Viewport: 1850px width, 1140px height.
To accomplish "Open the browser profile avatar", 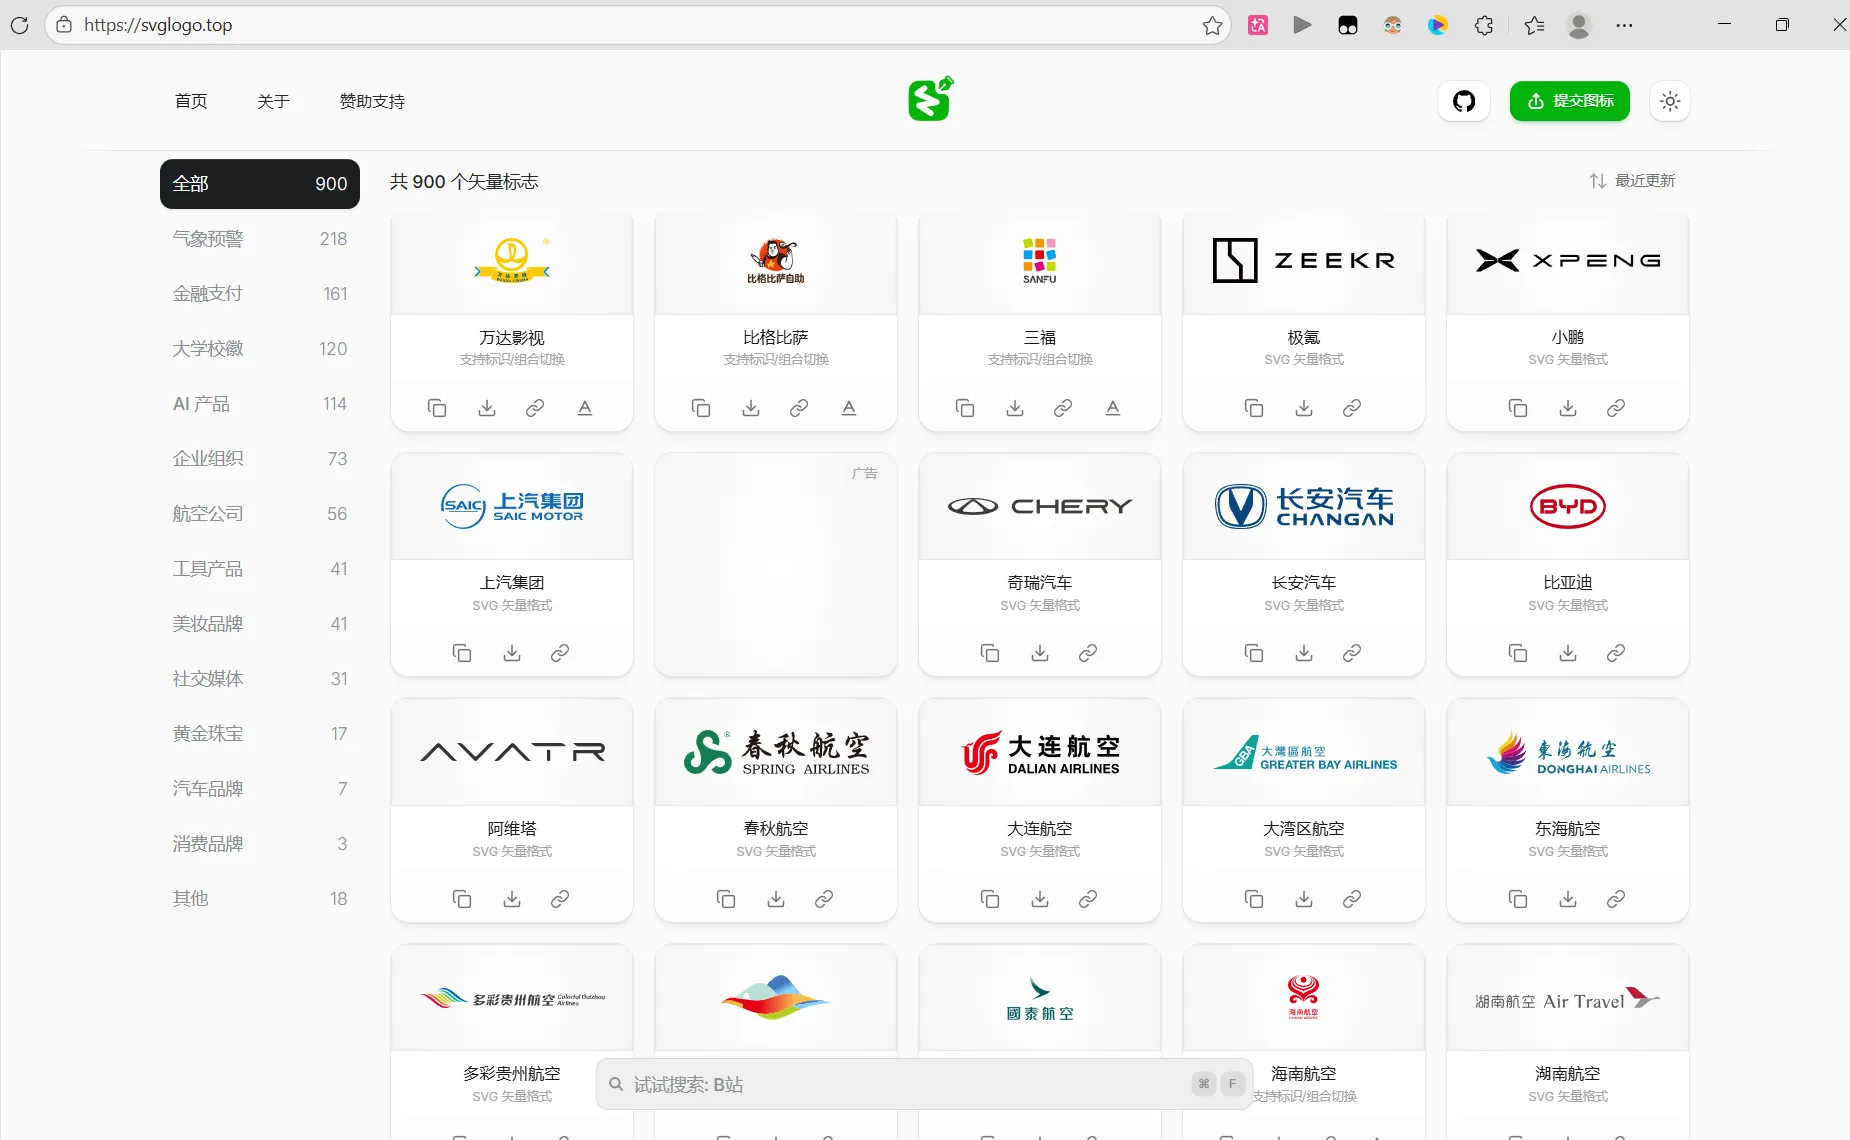I will click(x=1579, y=25).
